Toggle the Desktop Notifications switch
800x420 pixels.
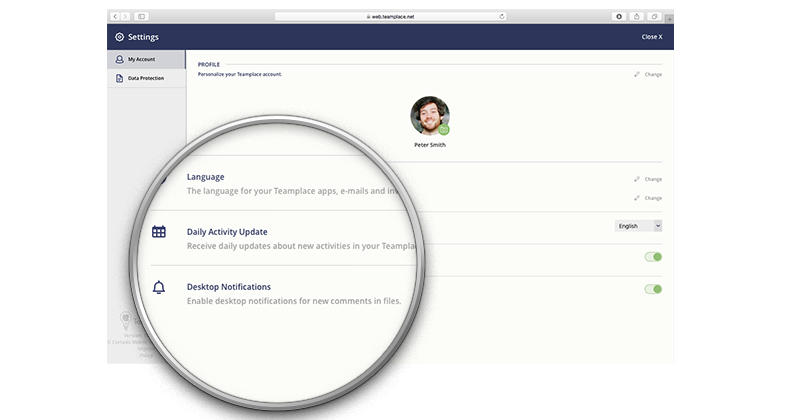653,289
